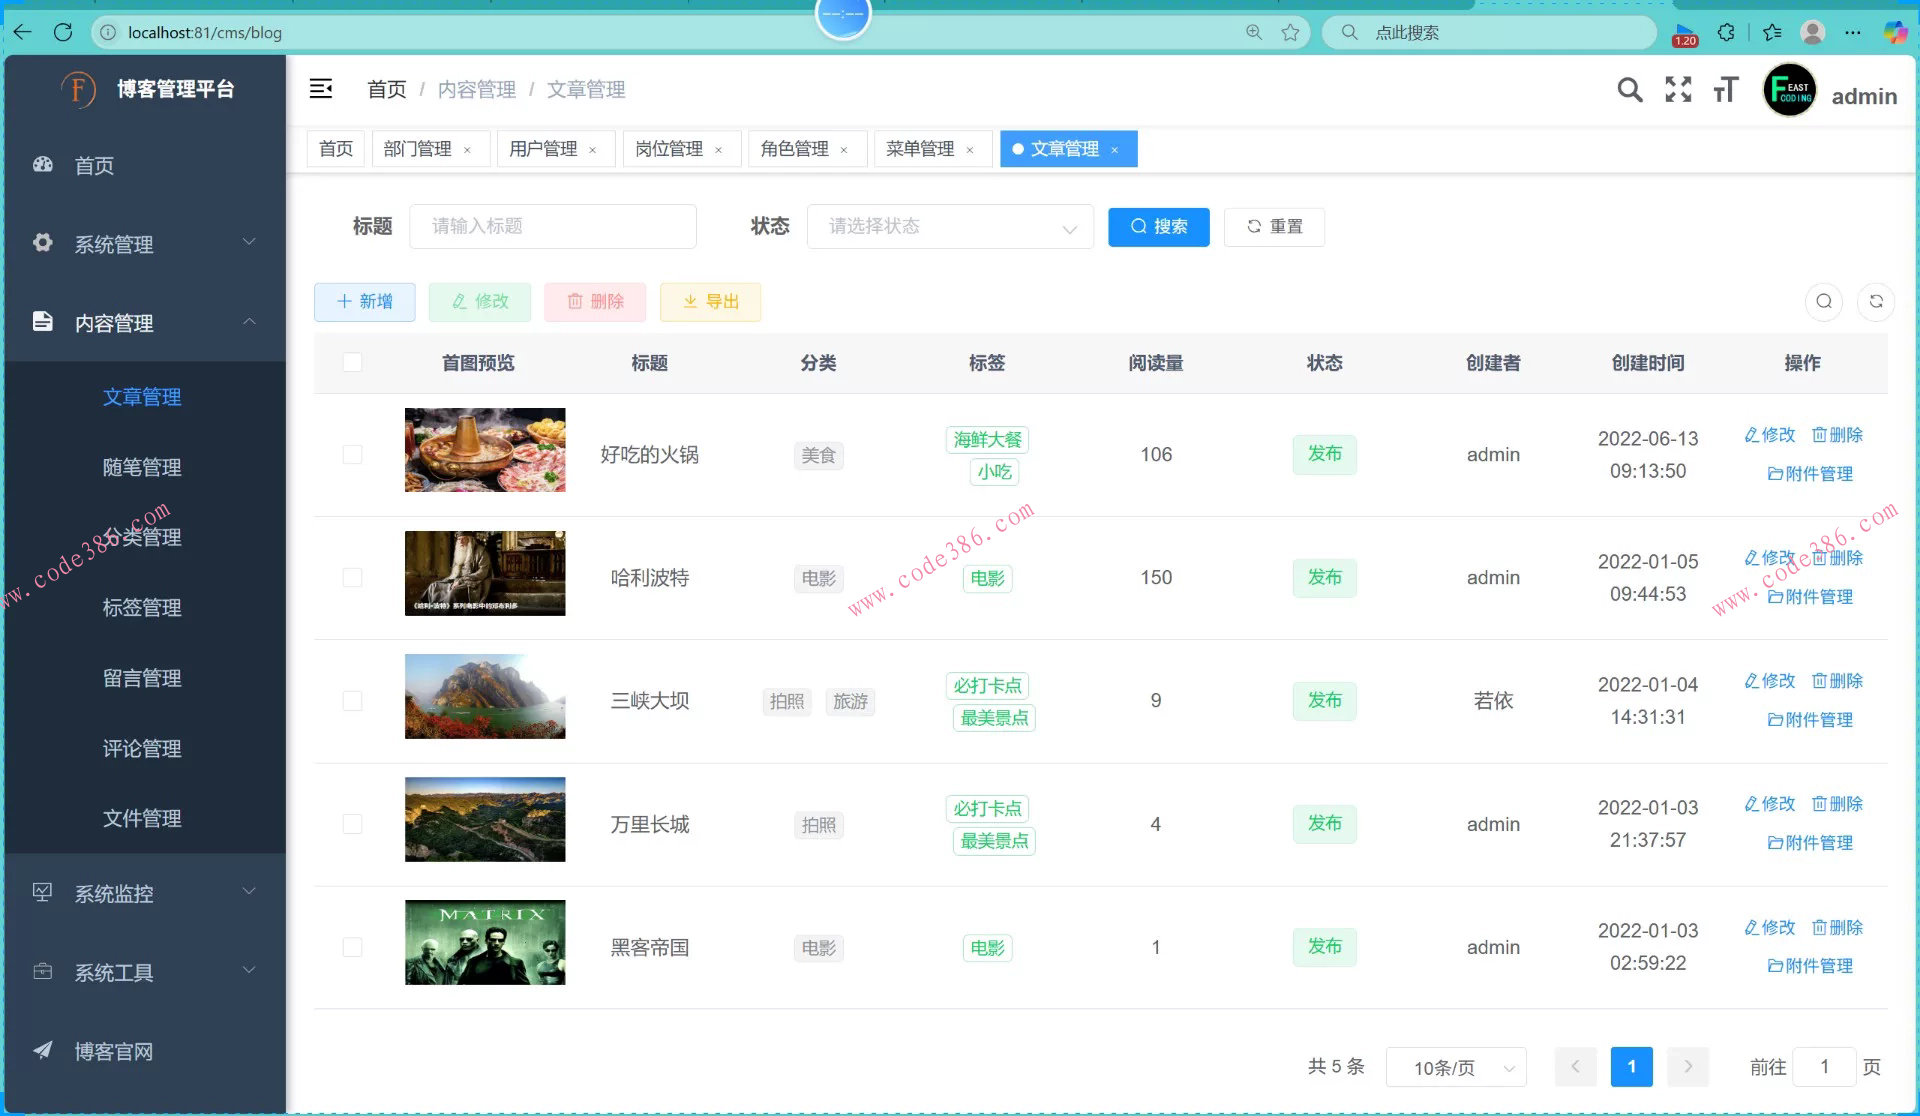Check the select-all checkbox in table header

[352, 362]
